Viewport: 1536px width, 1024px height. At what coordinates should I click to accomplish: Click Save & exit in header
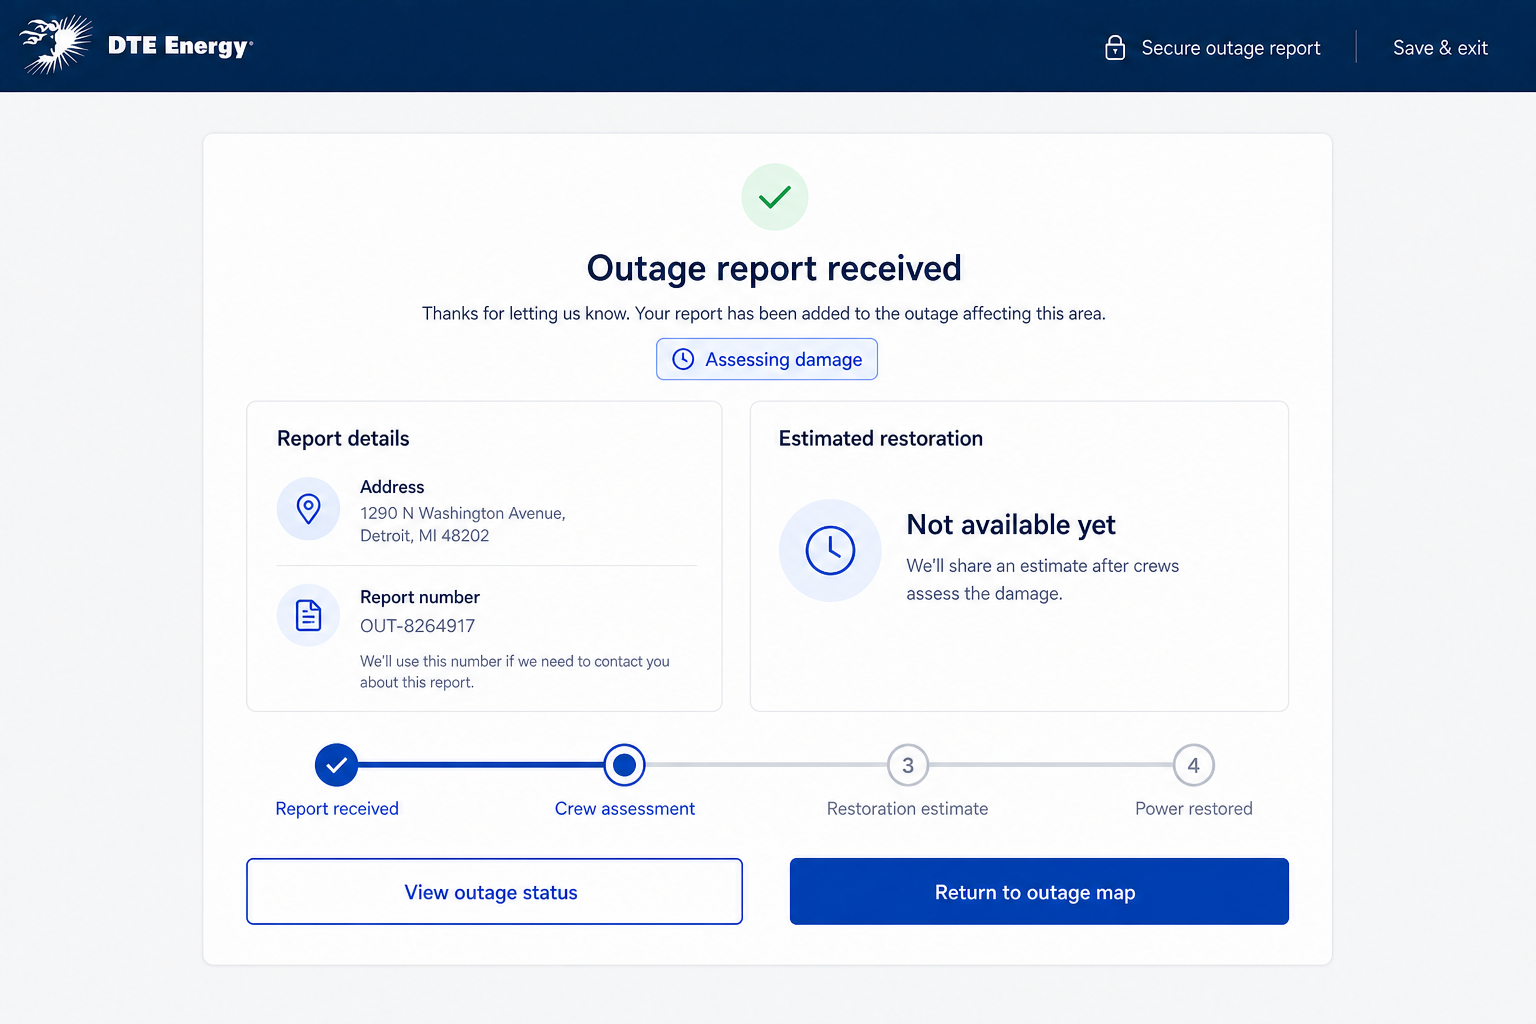1440,48
